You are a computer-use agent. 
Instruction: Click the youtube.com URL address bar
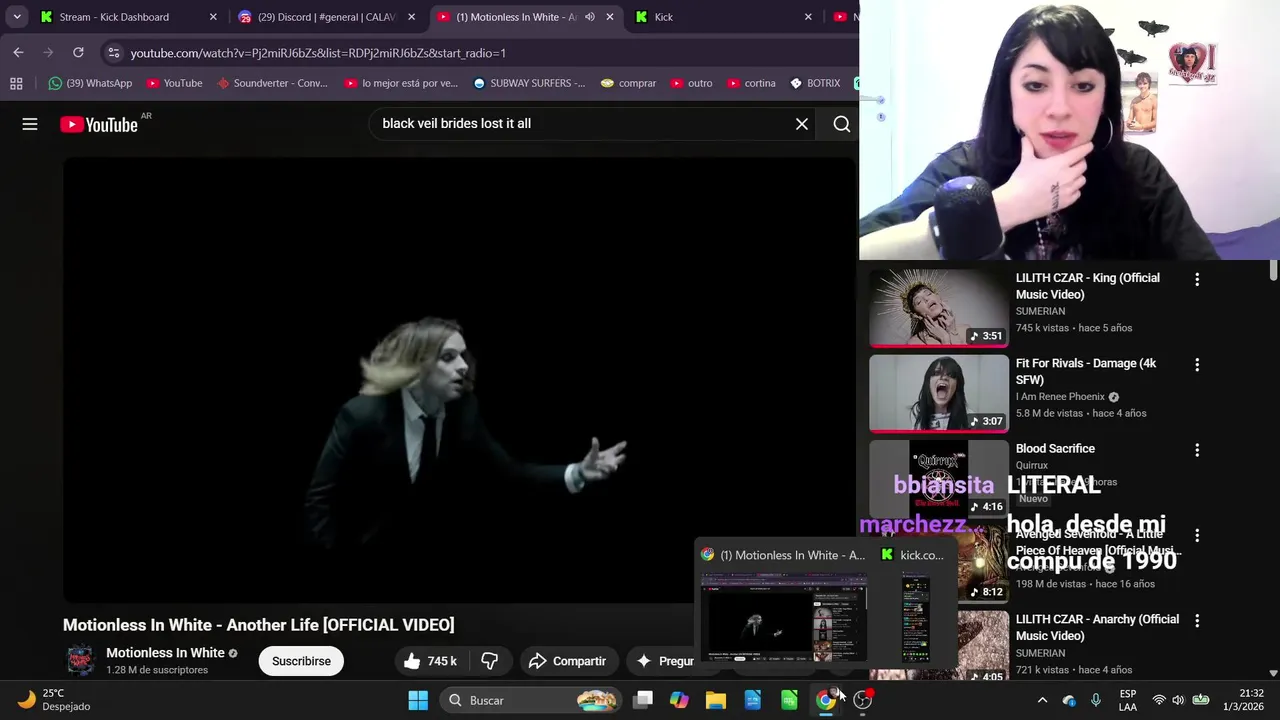tap(480, 53)
